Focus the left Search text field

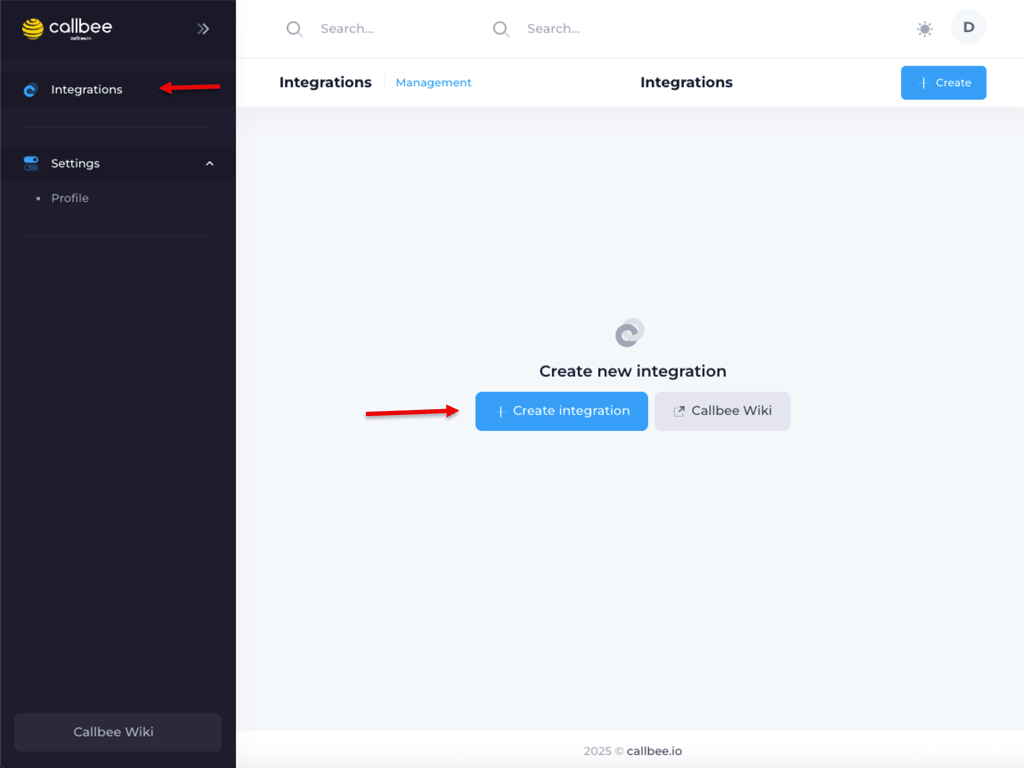pyautogui.click(x=390, y=29)
